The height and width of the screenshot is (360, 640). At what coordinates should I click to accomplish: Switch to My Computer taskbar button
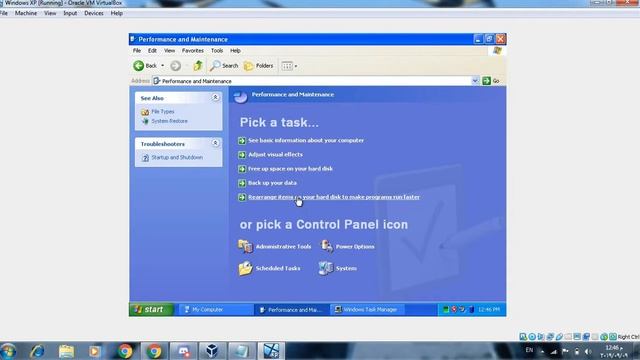coord(215,309)
